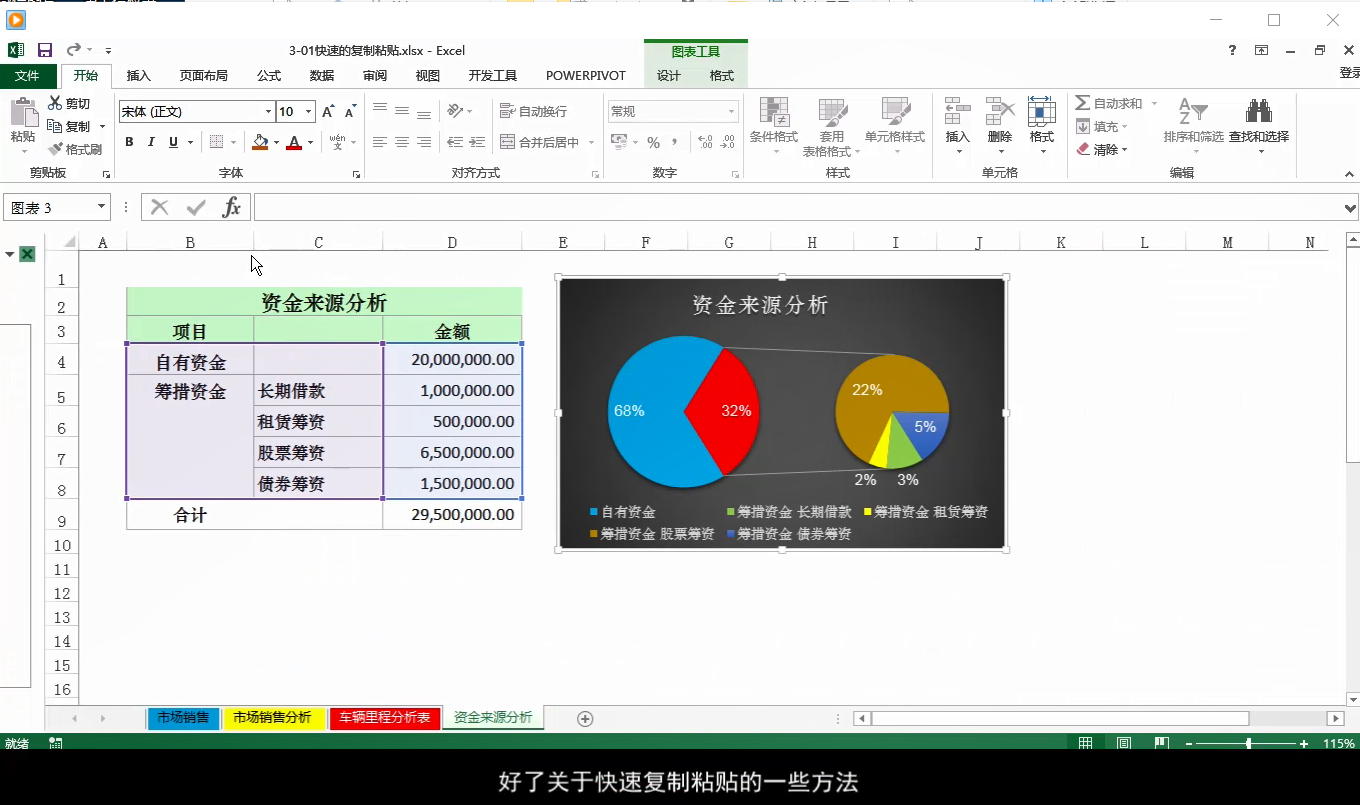Image resolution: width=1360 pixels, height=805 pixels.
Task: Click the Save icon in quick access toolbar
Action: click(x=45, y=50)
